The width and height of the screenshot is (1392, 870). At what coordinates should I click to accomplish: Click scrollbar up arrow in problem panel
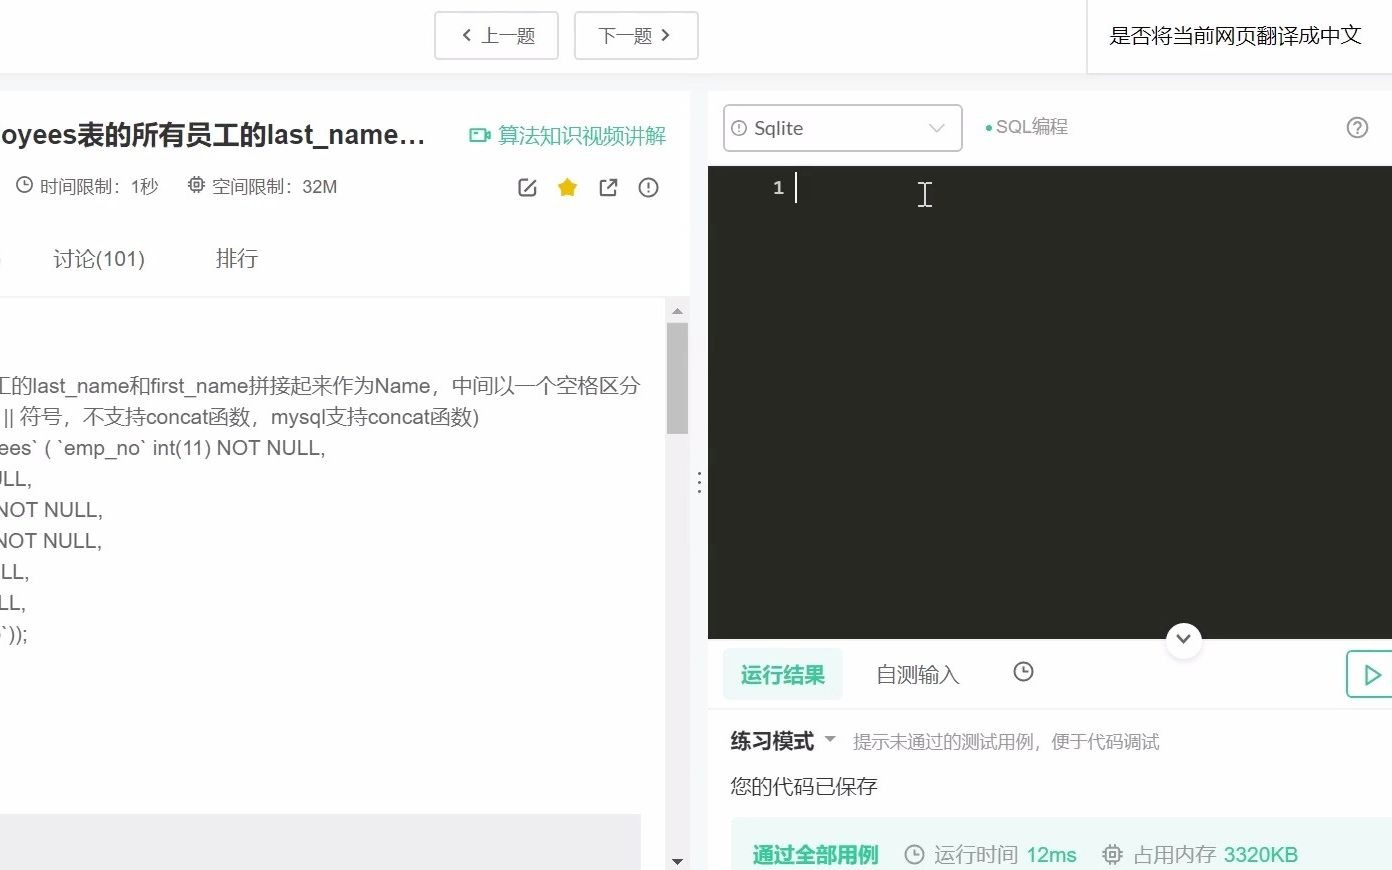[677, 311]
